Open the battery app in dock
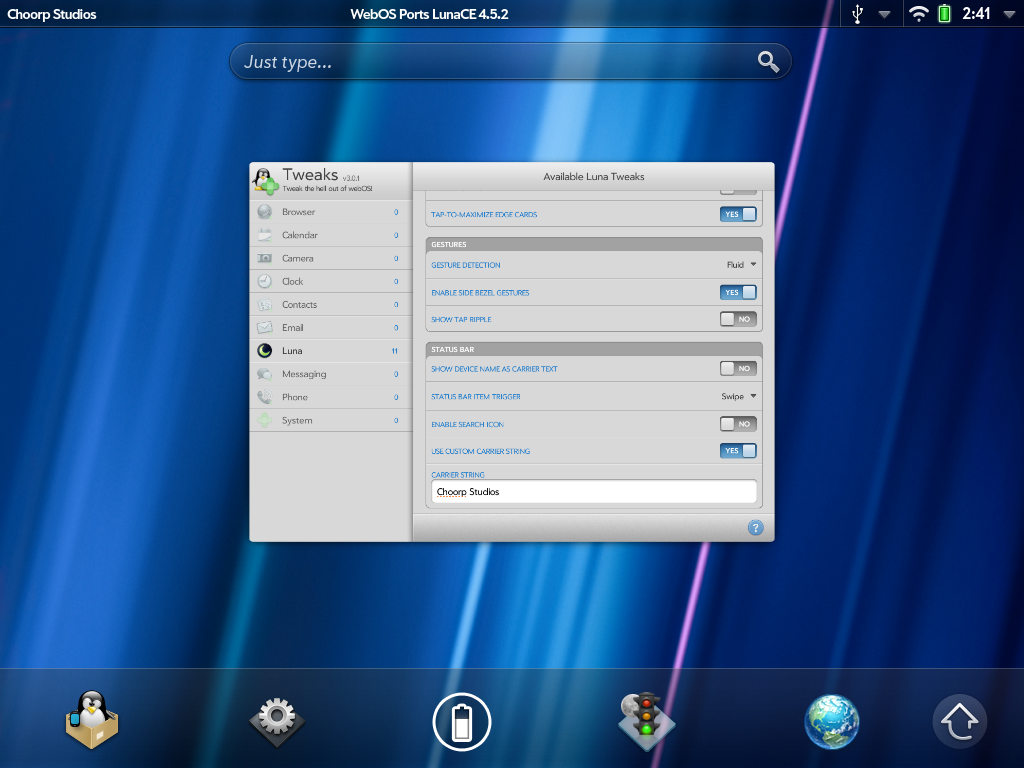This screenshot has width=1024, height=768. [462, 720]
